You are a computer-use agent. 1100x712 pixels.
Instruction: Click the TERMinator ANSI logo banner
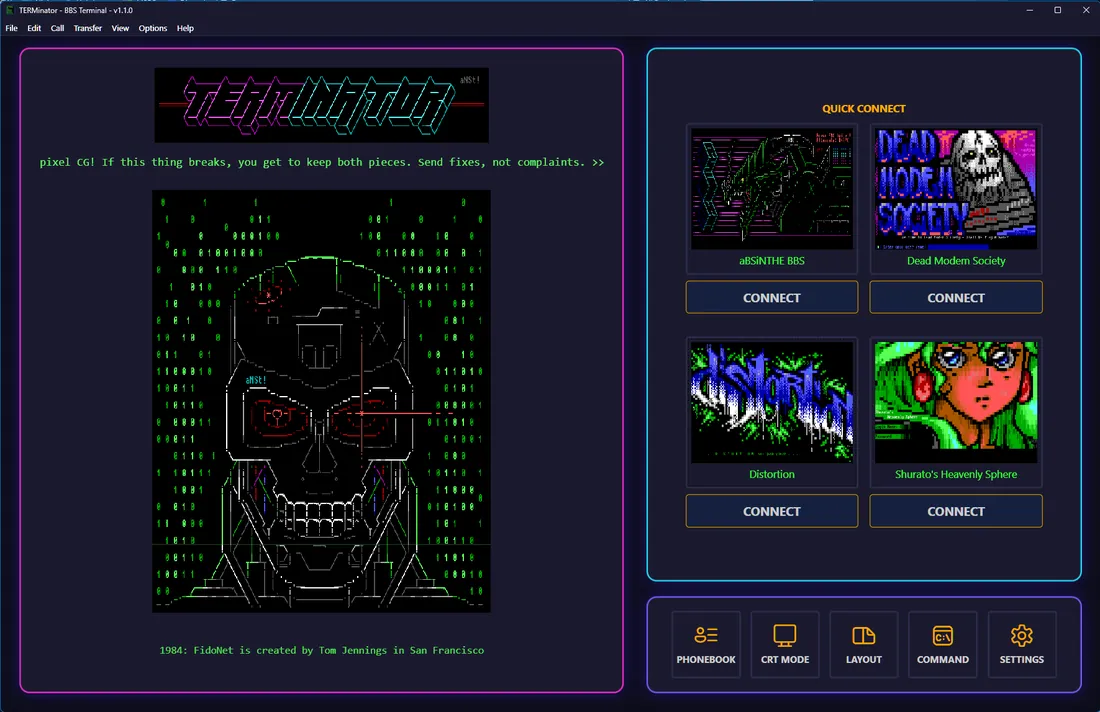coord(321,105)
